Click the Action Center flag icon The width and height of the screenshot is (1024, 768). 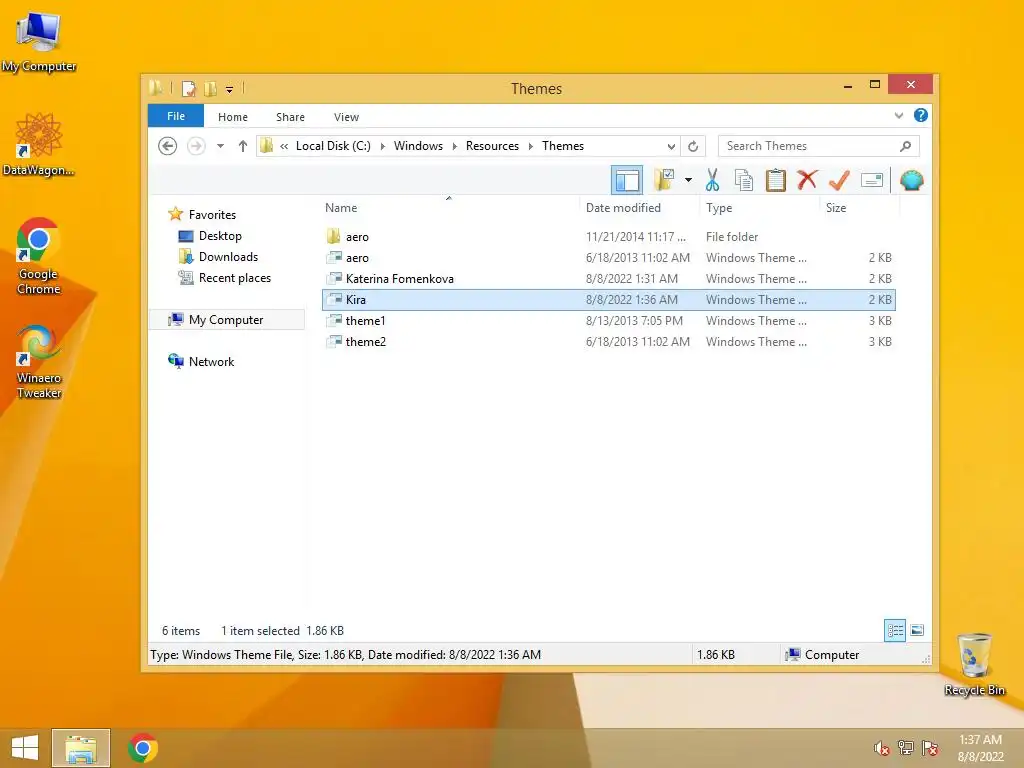tap(930, 748)
